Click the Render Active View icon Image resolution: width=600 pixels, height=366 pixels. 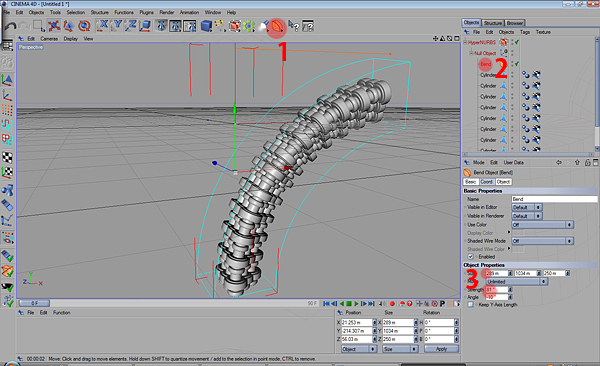point(161,26)
